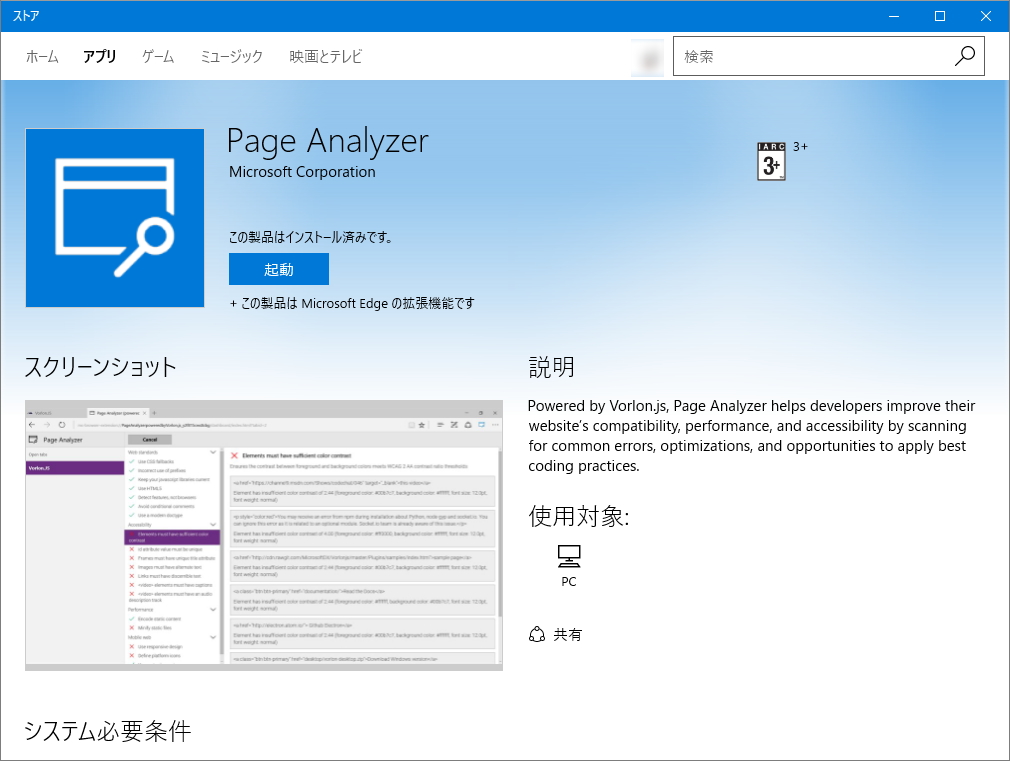View the IARC 3+ age rating badge
Viewport: 1010px width, 761px height.
(770, 161)
